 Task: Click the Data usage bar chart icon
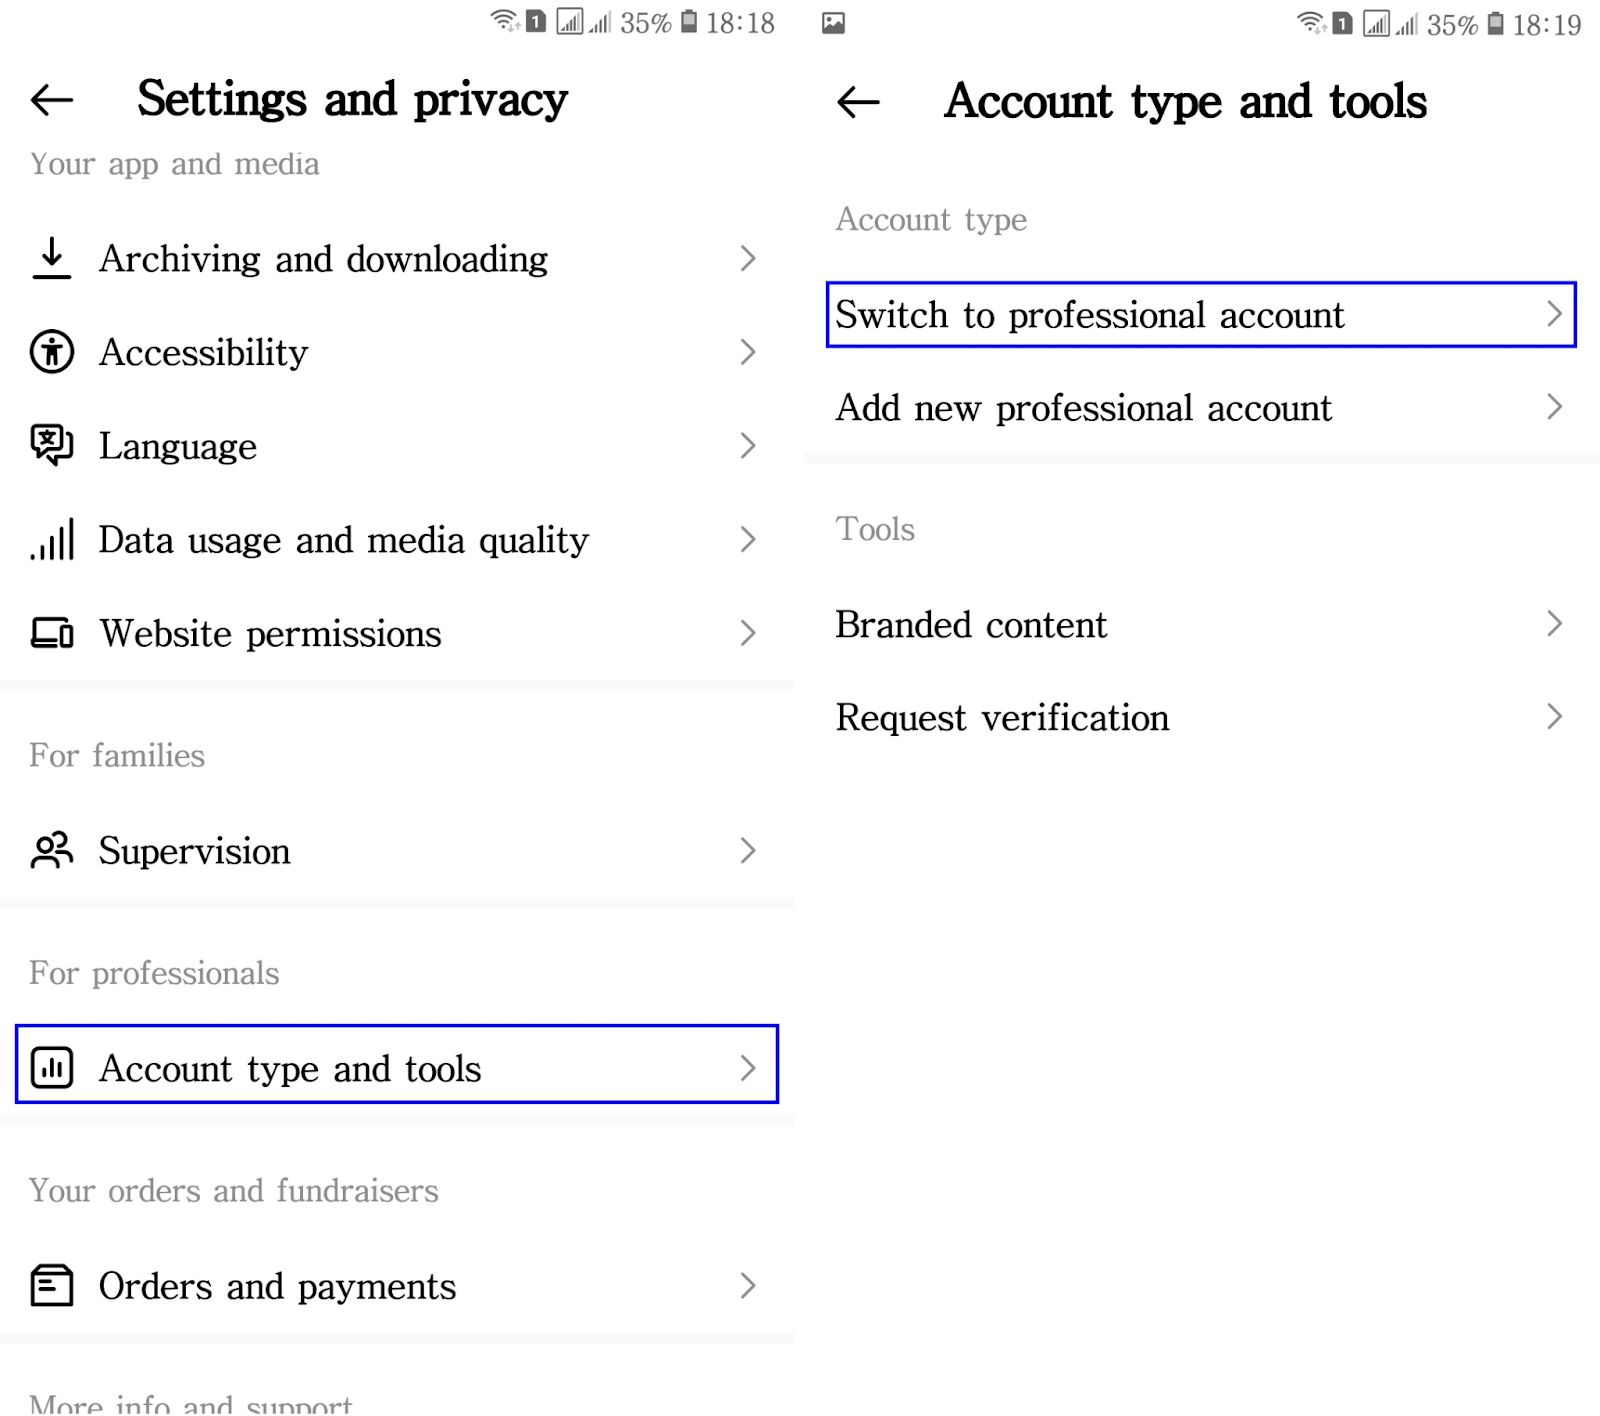click(x=52, y=540)
